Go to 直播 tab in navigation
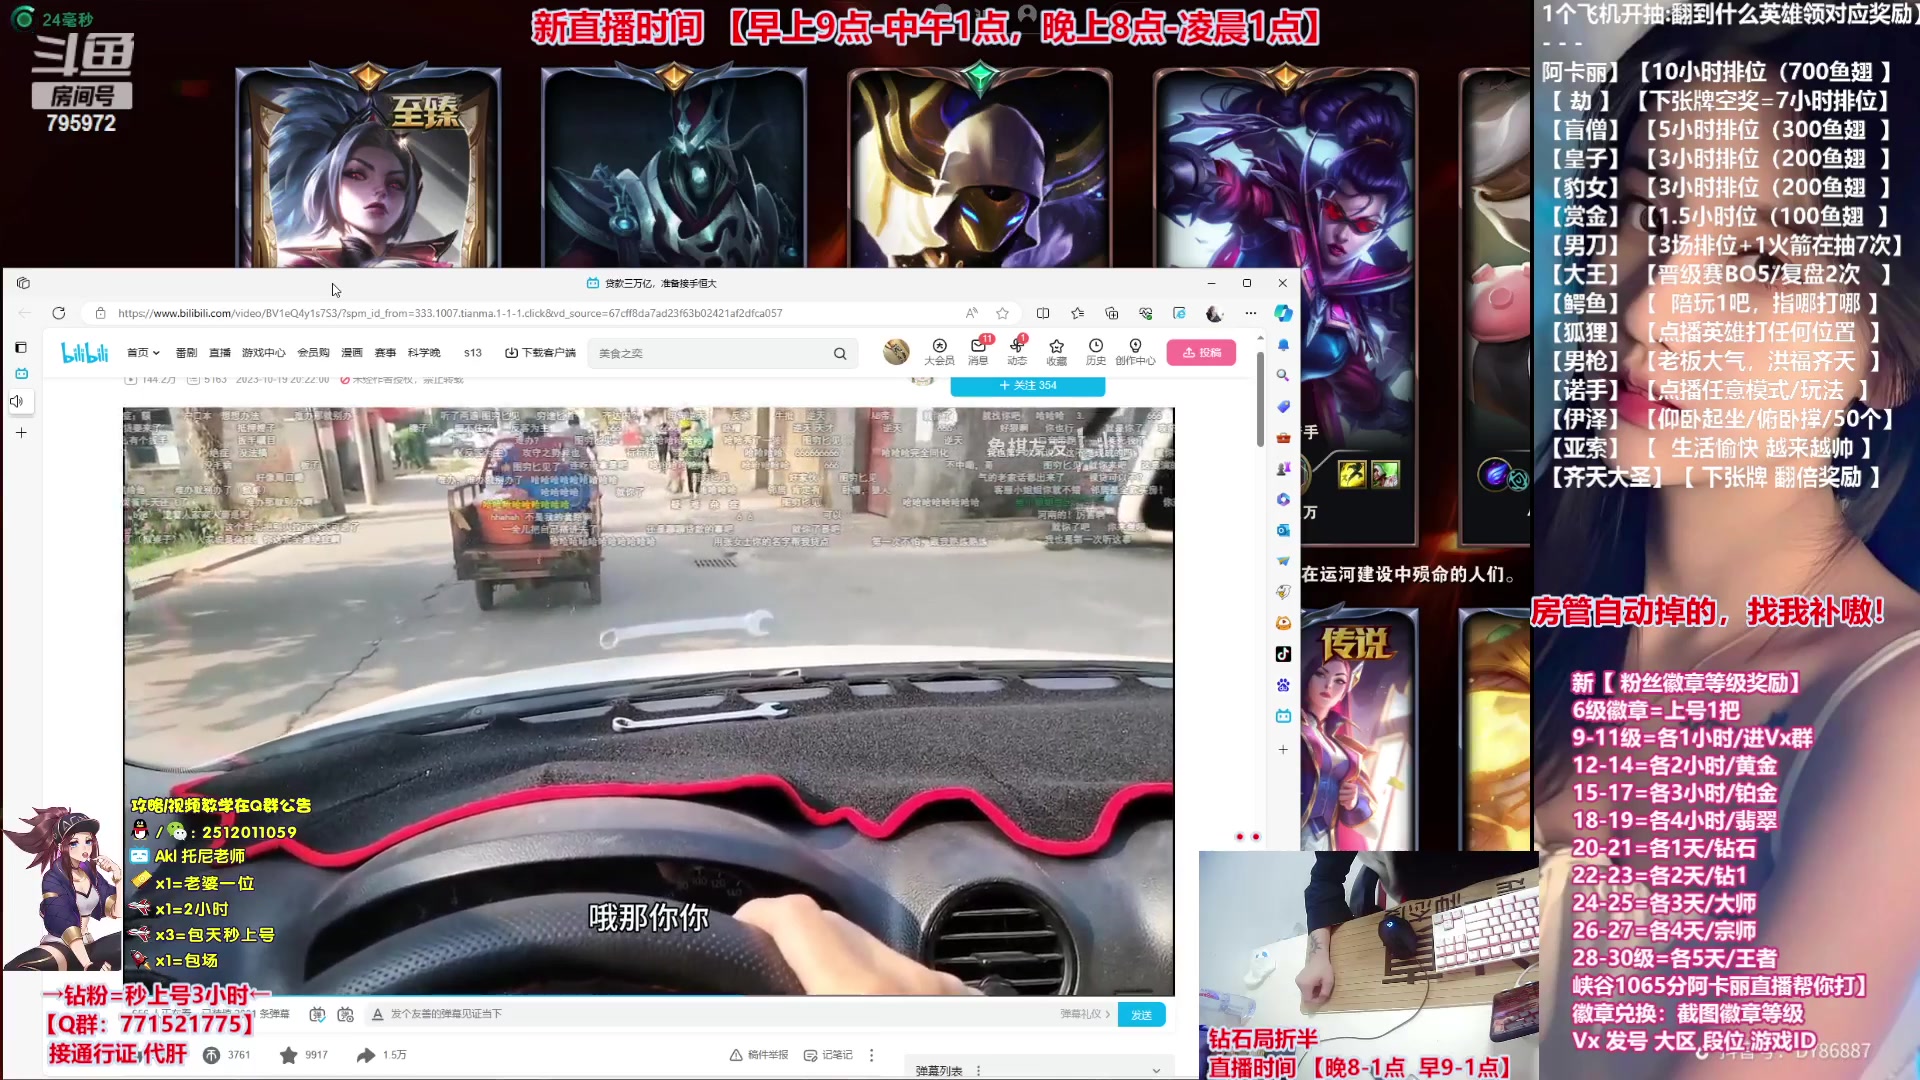The image size is (1920, 1080). point(220,353)
